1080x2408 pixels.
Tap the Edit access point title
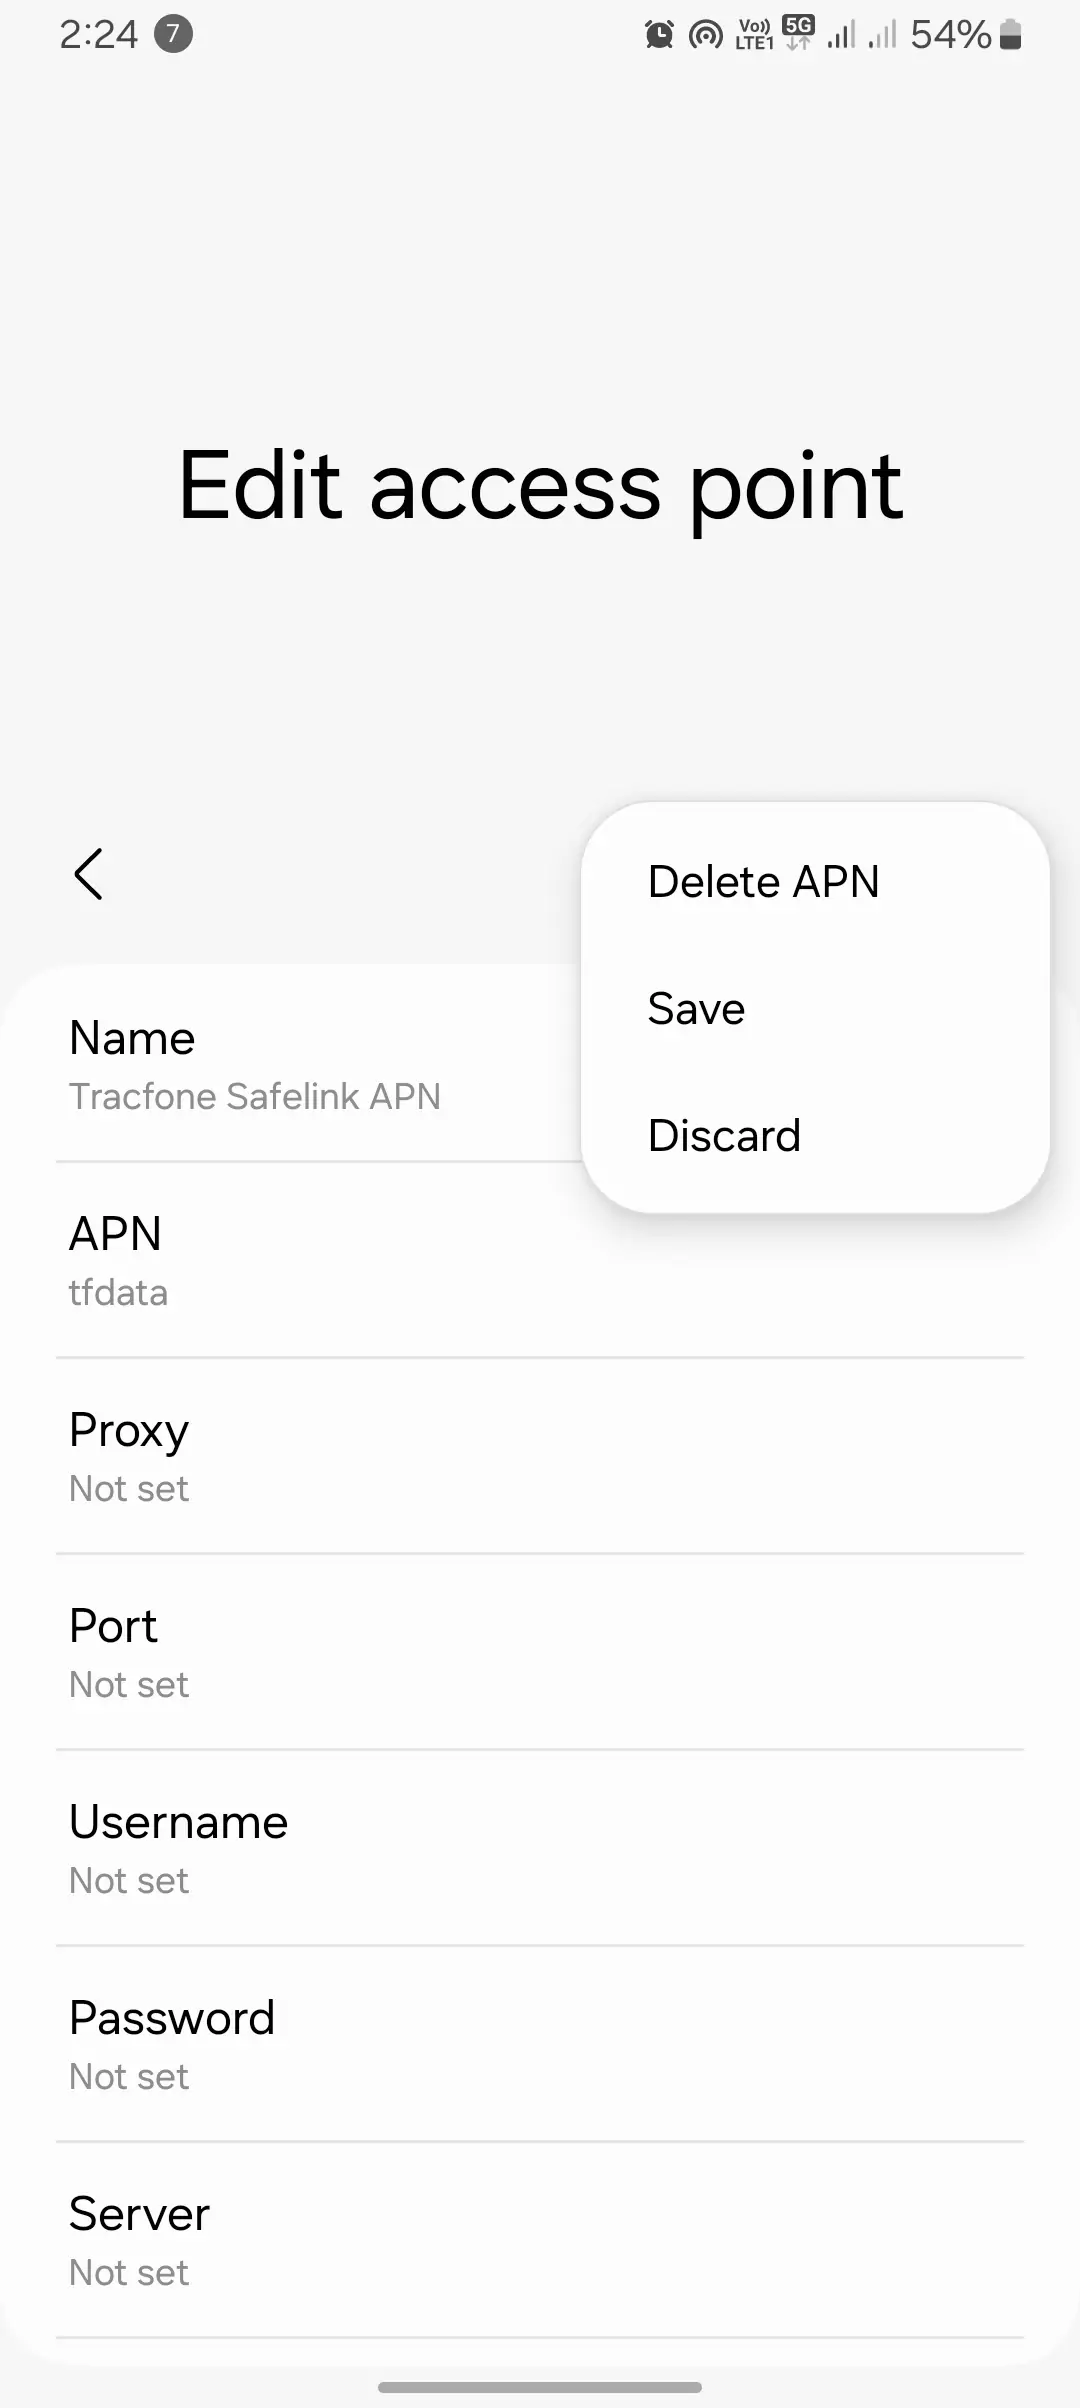[x=540, y=487]
